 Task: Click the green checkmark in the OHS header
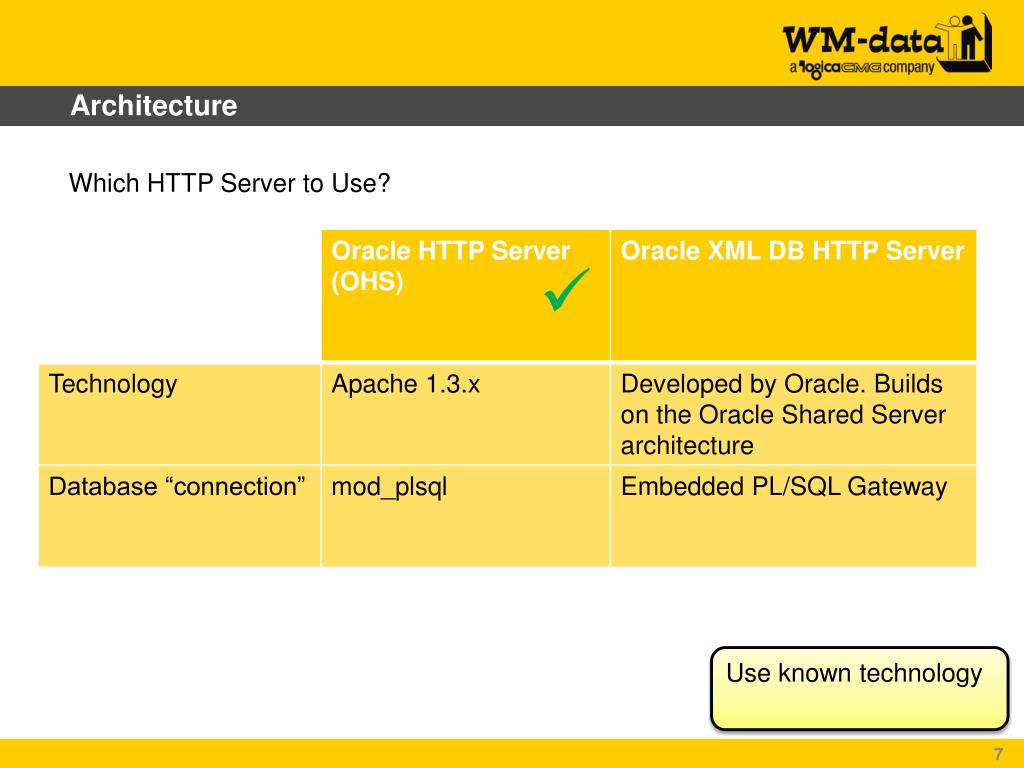pos(566,289)
